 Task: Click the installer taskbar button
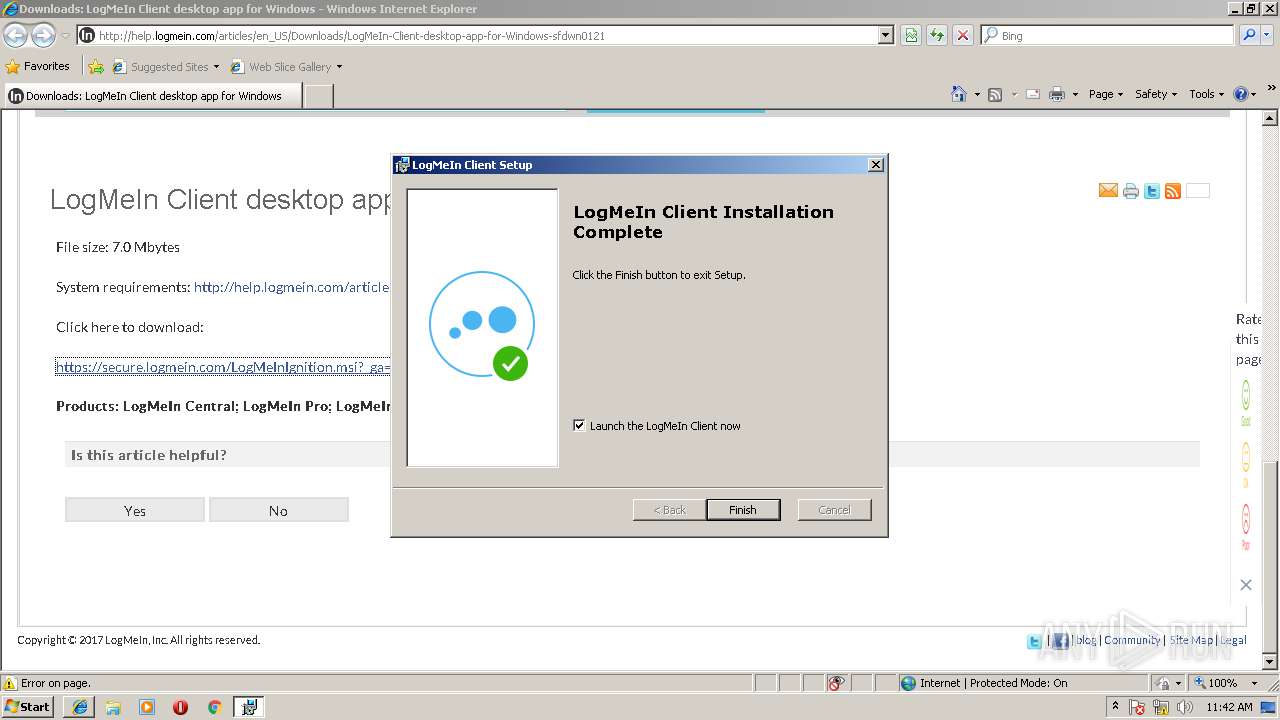click(248, 707)
